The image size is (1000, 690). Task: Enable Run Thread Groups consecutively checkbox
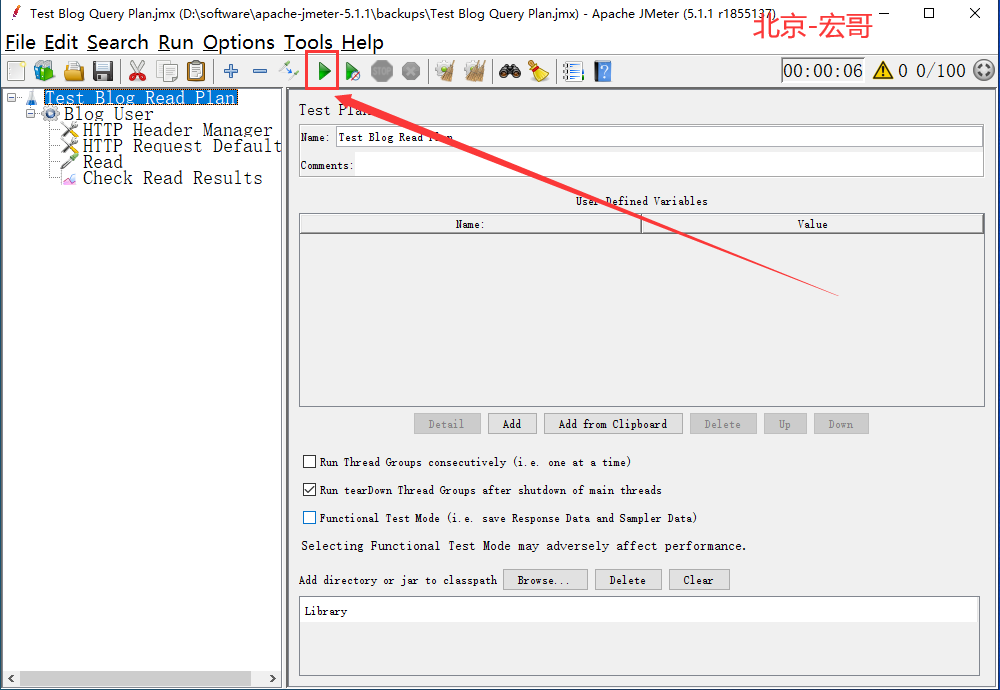coord(309,461)
